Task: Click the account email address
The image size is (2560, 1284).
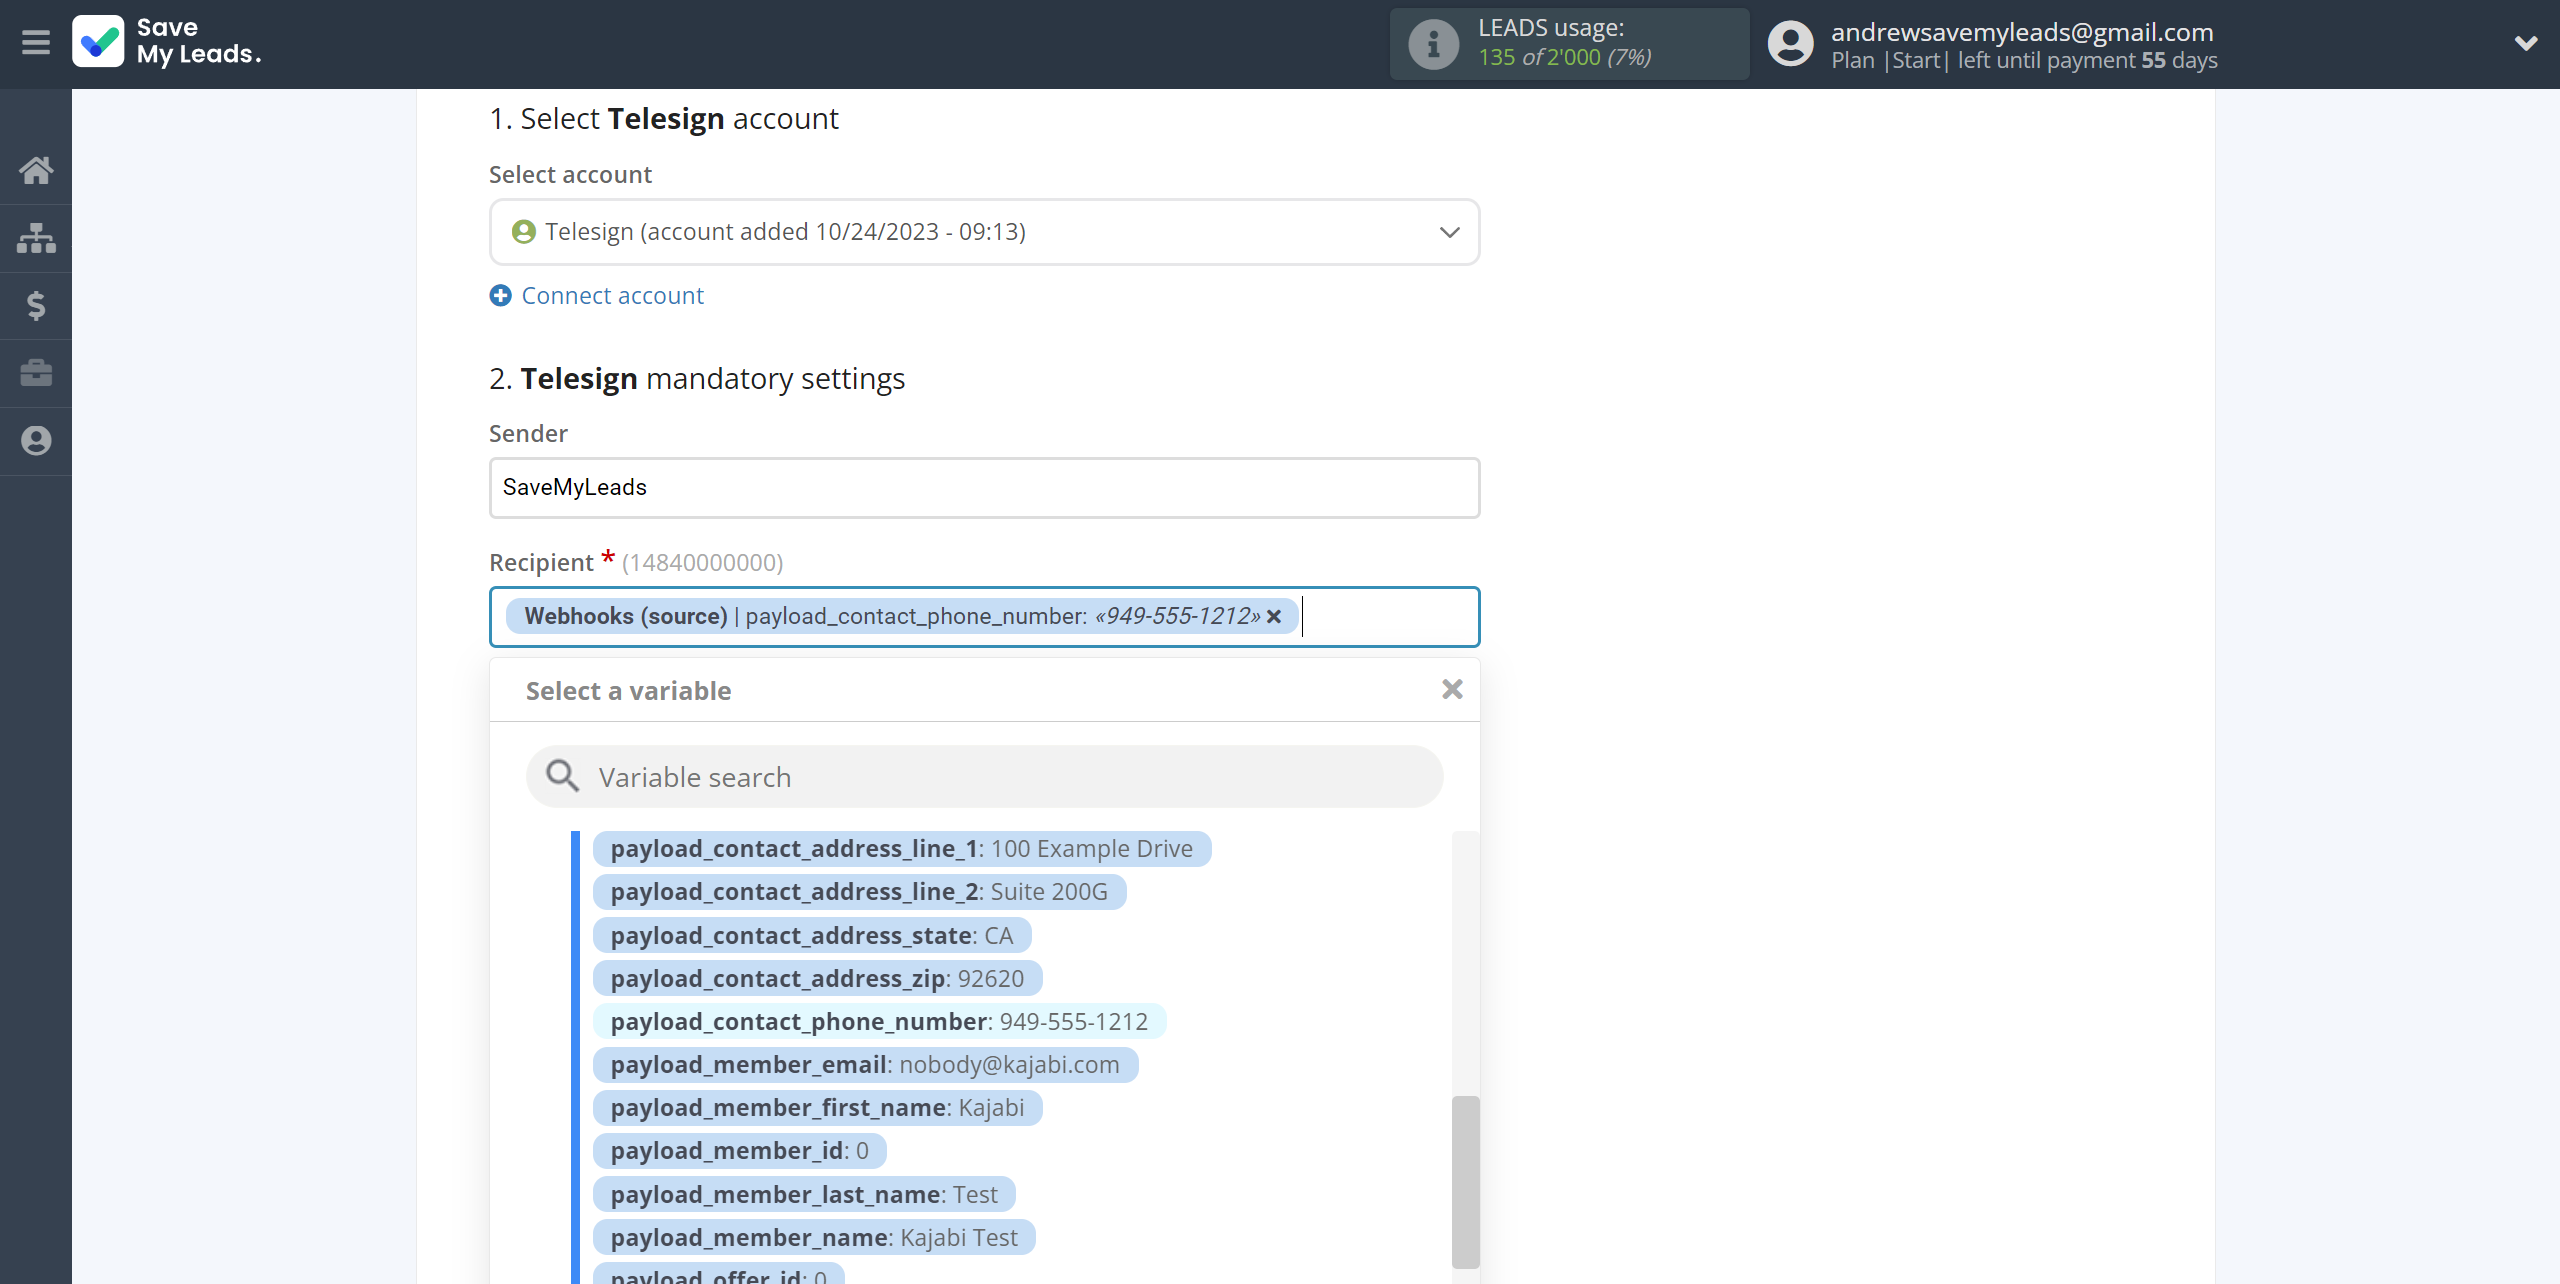Action: 2022,32
